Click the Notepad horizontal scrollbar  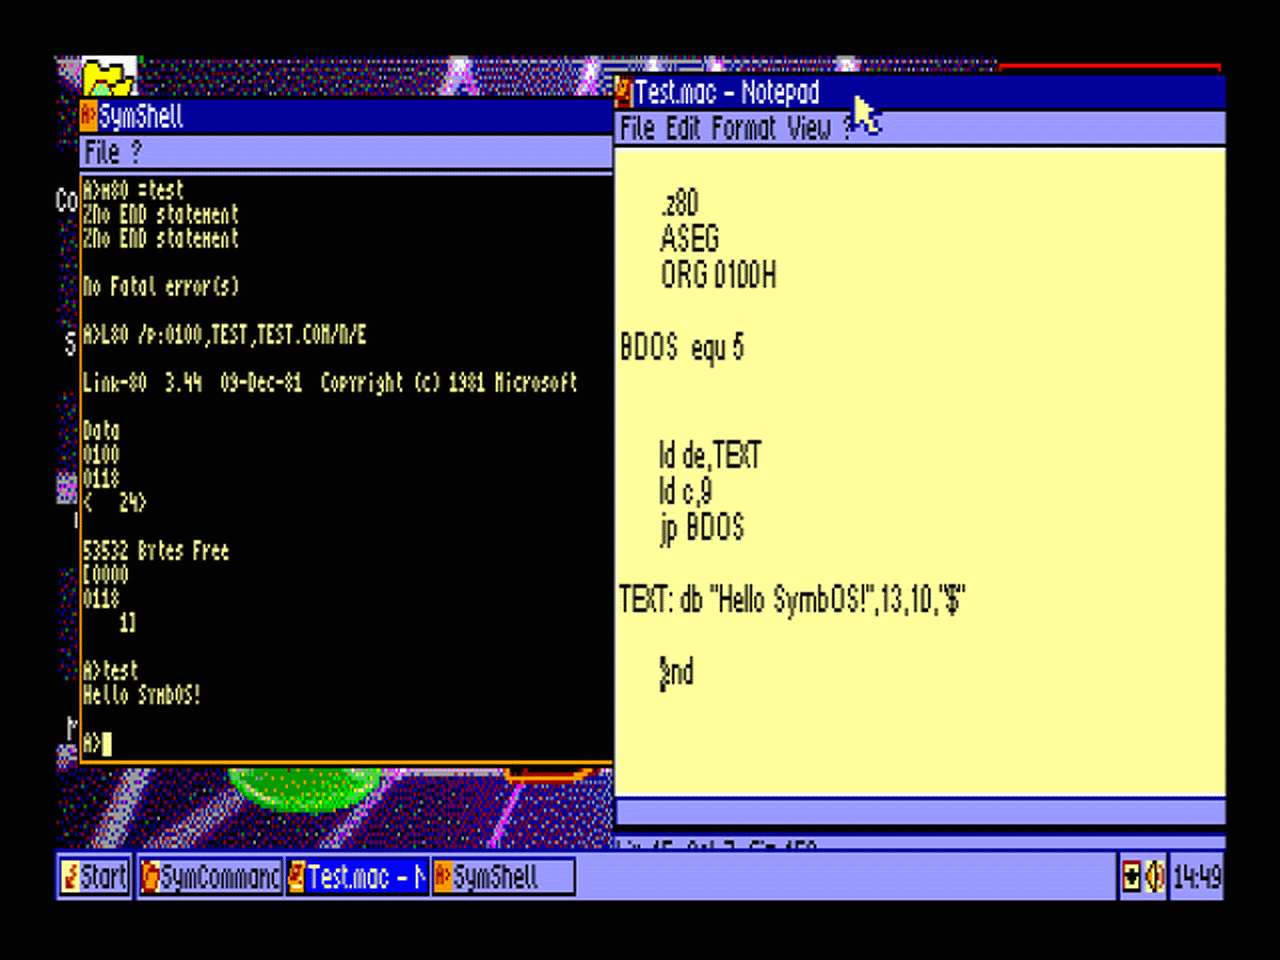(920, 811)
